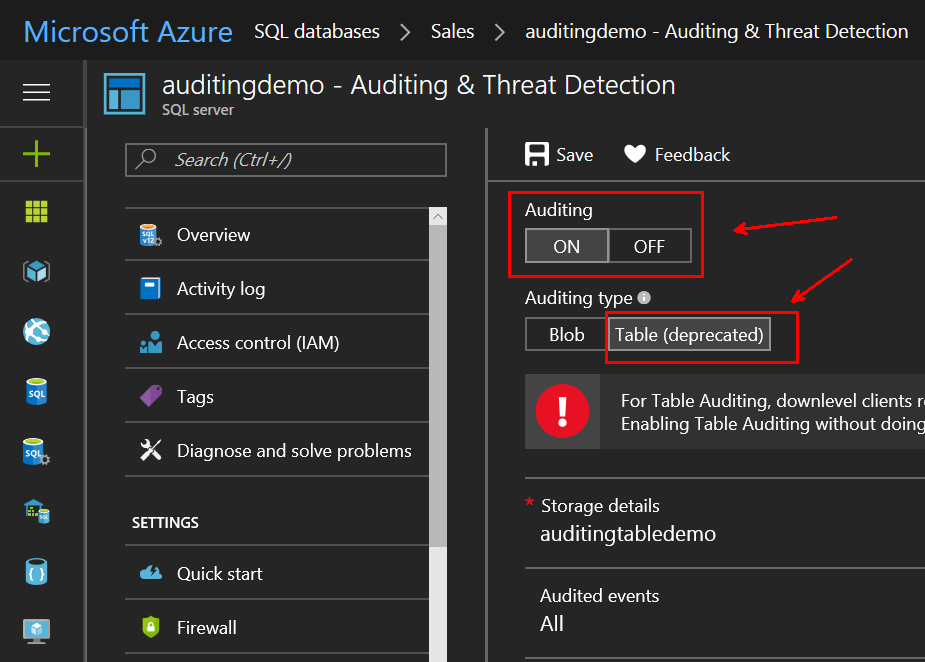Viewport: 925px width, 662px height.
Task: Focus the Search (Ctrl+/) field
Action: point(286,159)
